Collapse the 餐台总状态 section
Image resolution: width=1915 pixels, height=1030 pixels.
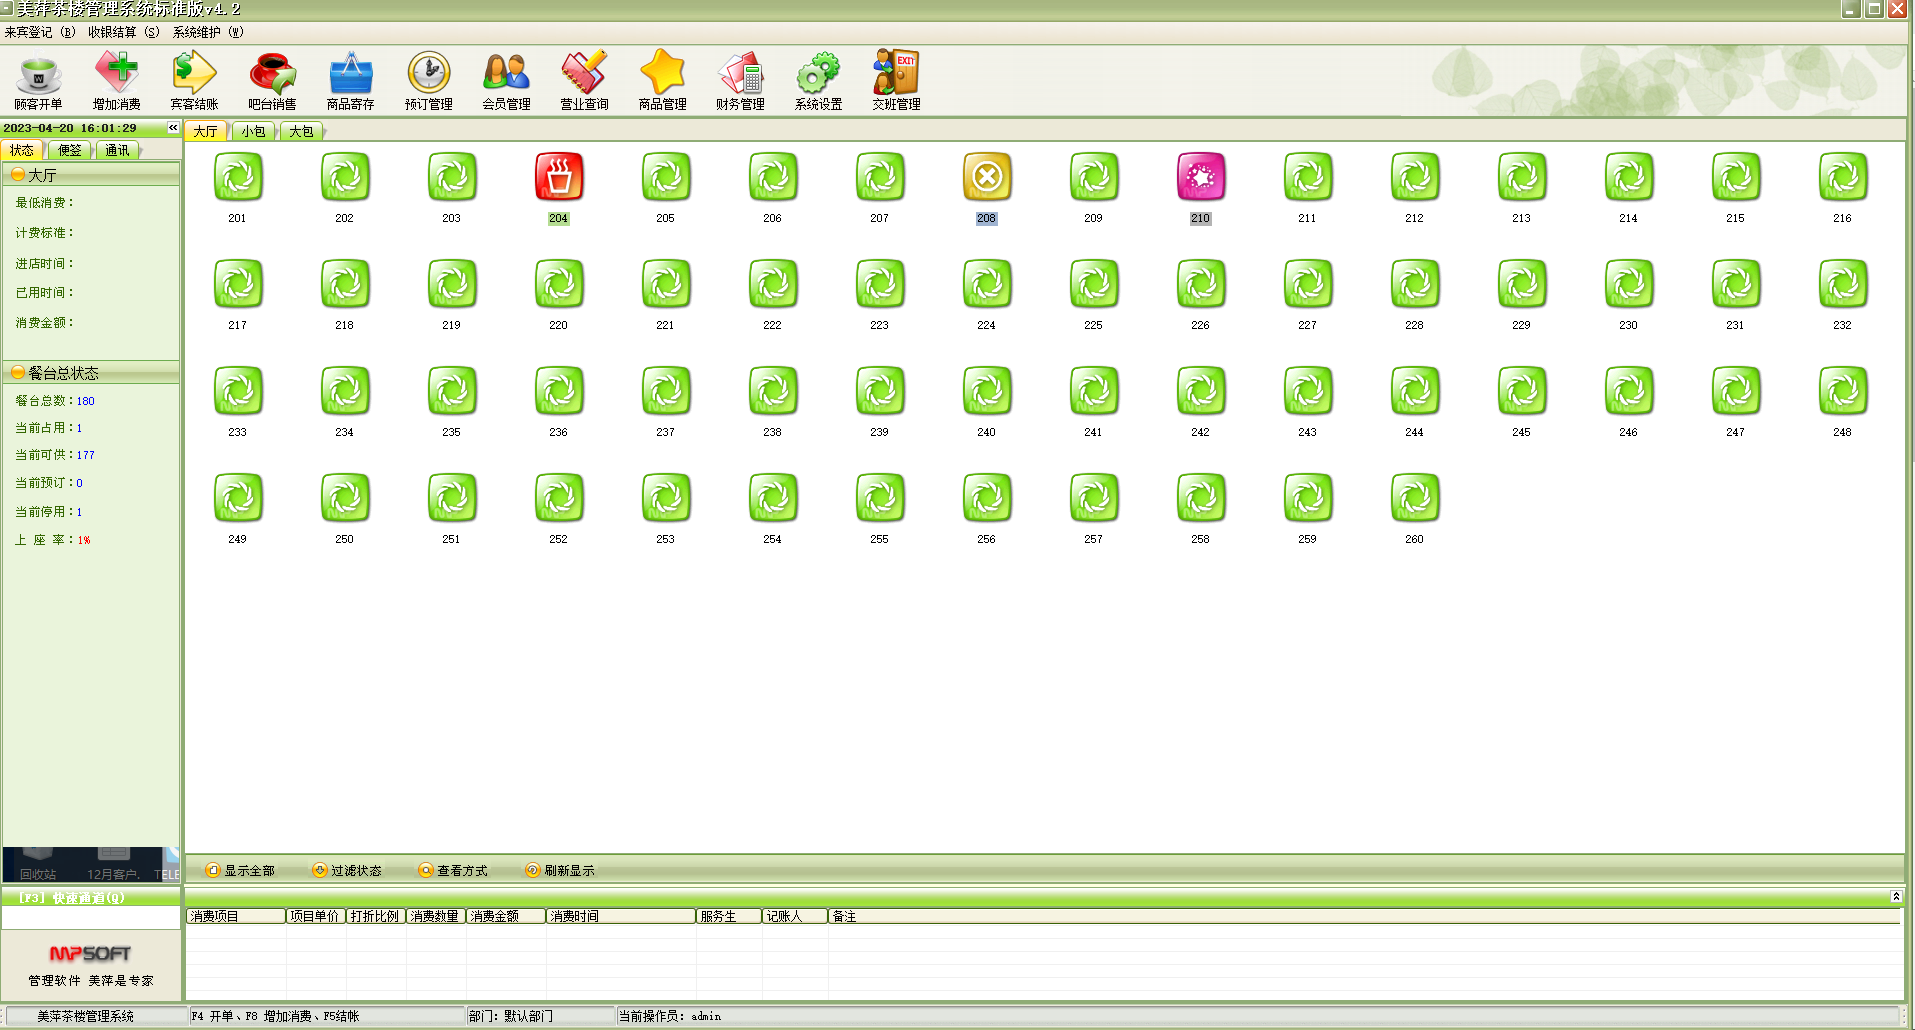18,372
